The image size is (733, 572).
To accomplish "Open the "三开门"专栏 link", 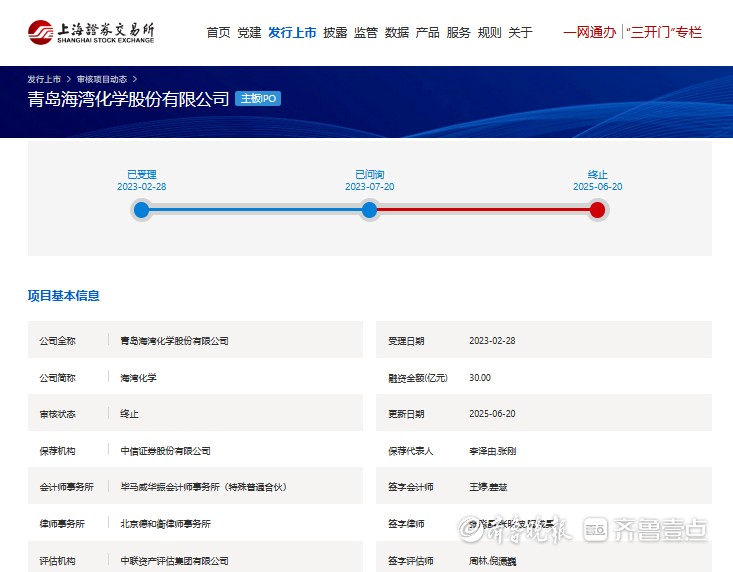I will point(664,32).
